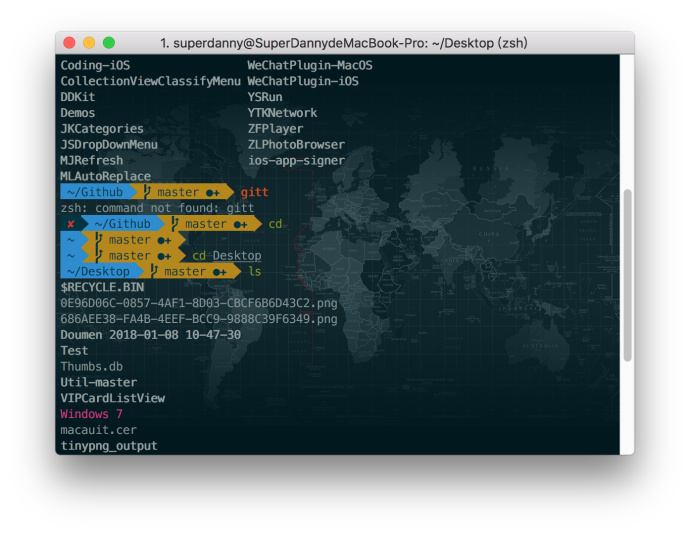The width and height of the screenshot is (690, 534).
Task: Click the red close window button
Action: (69, 43)
